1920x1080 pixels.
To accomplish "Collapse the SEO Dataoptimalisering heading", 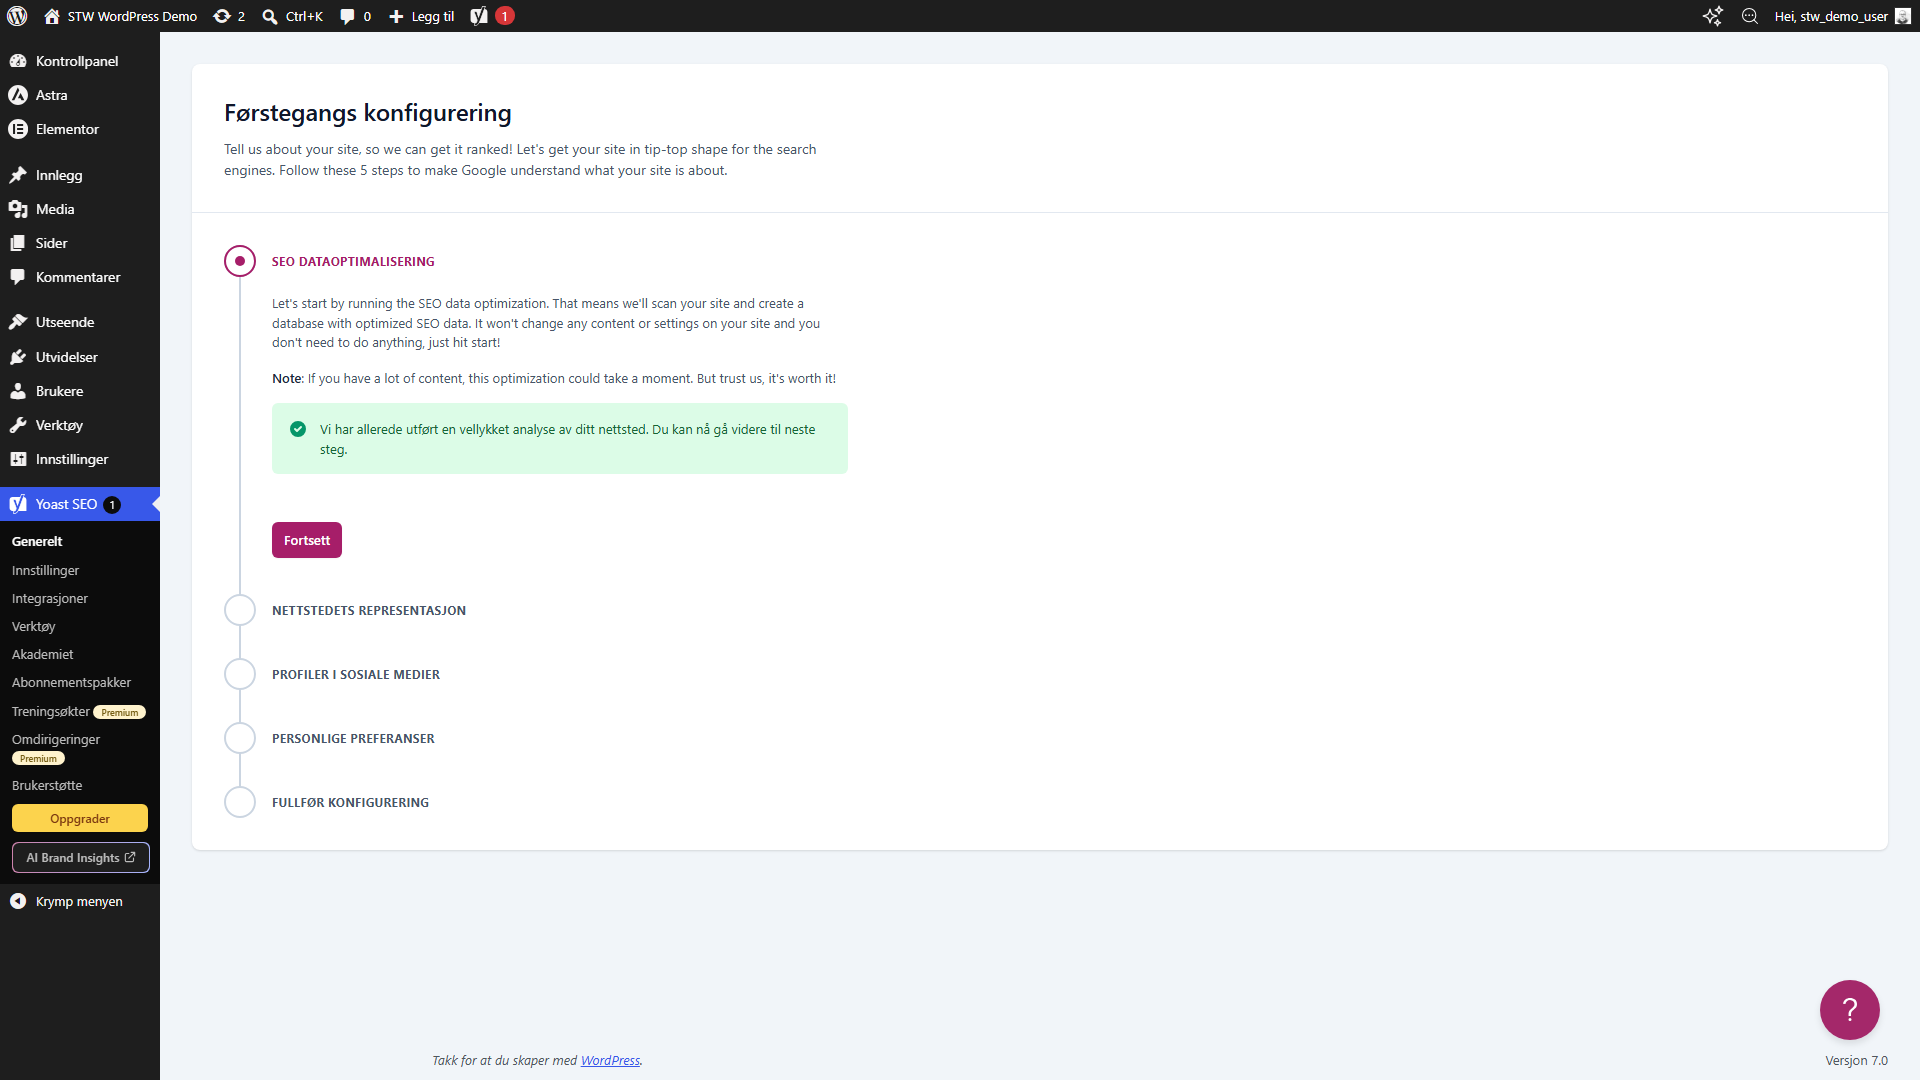I will [353, 261].
